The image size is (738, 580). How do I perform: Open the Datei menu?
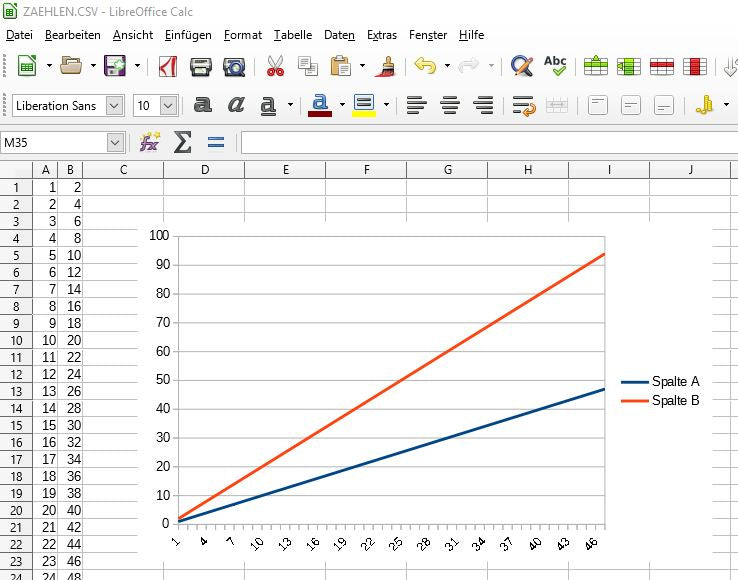(x=19, y=35)
